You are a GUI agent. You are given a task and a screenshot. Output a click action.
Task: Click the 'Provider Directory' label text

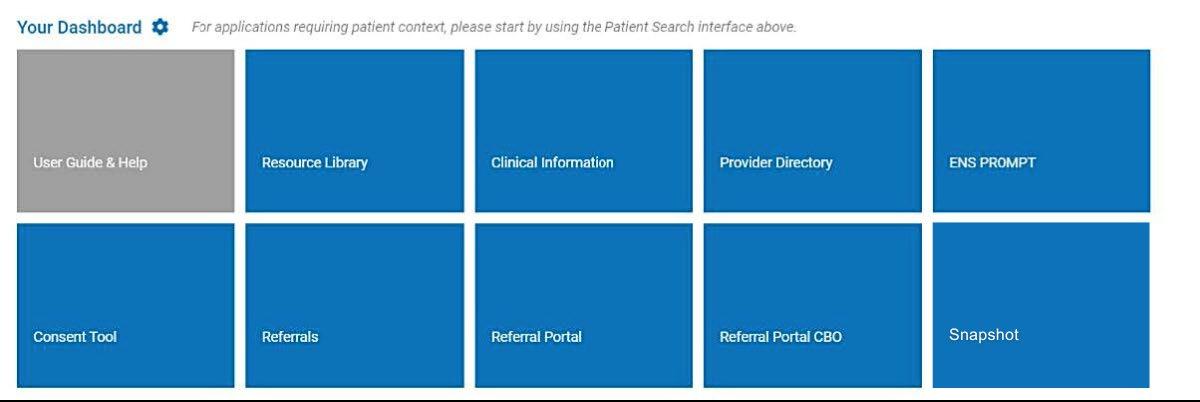click(776, 162)
